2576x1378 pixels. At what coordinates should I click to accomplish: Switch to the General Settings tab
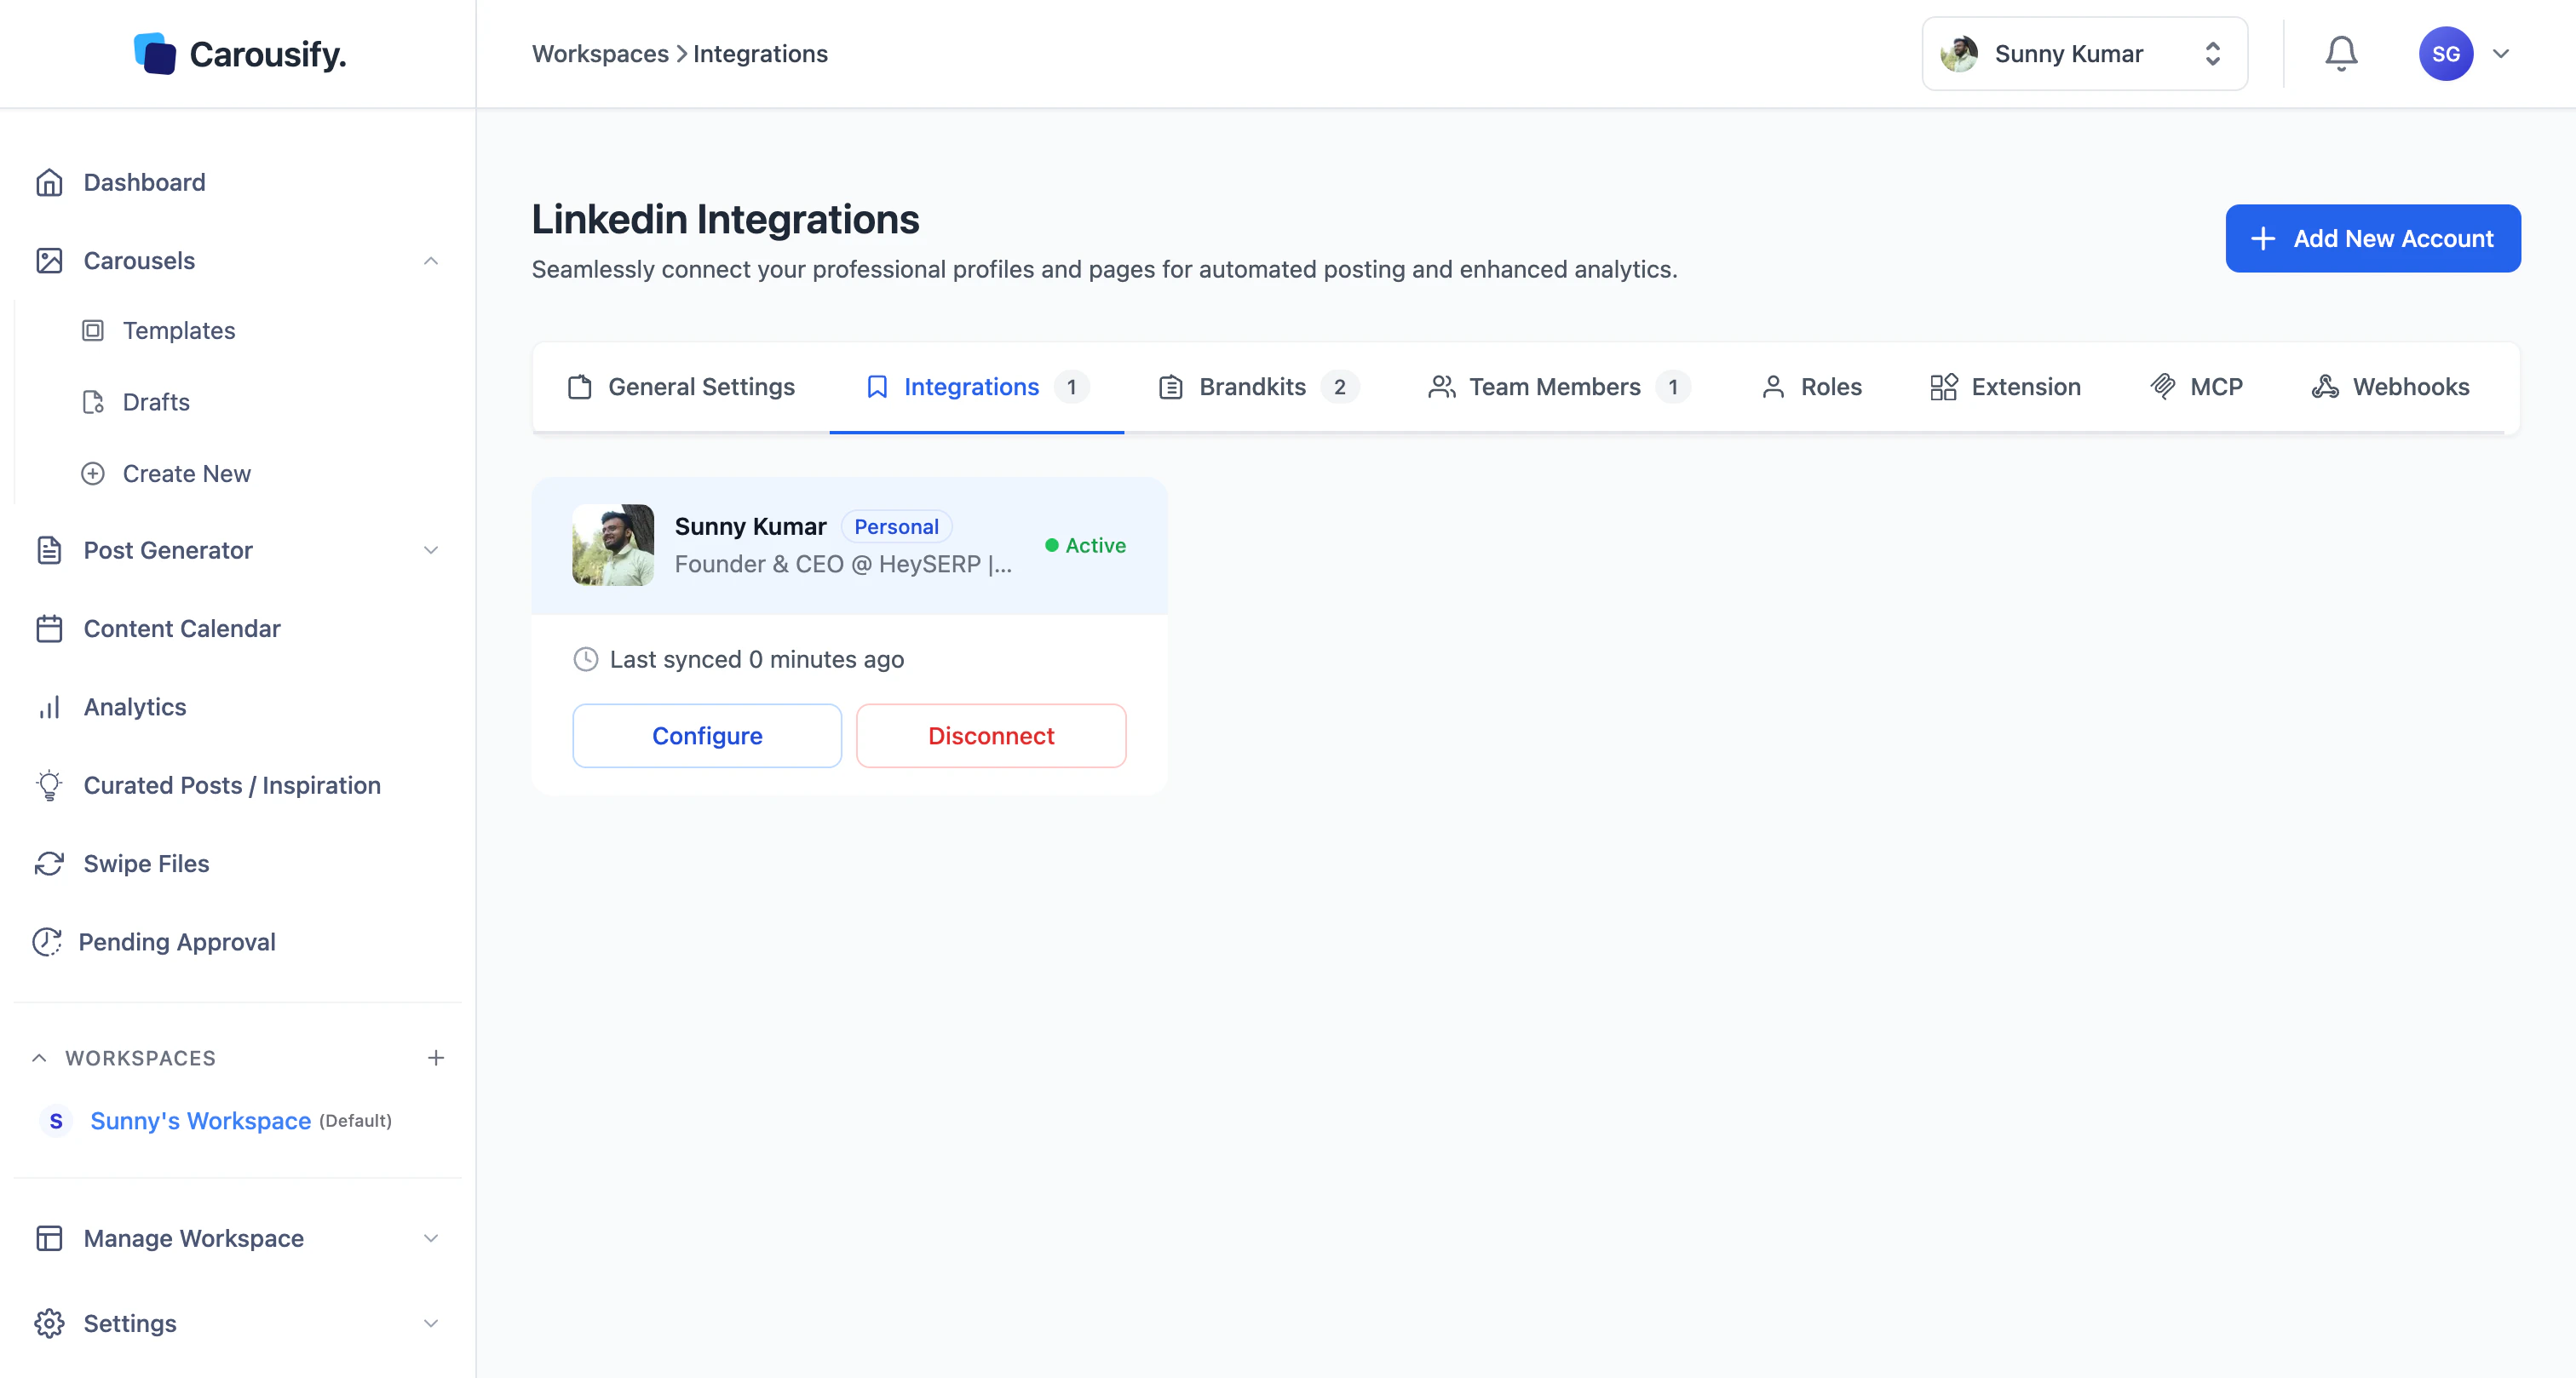coord(681,387)
